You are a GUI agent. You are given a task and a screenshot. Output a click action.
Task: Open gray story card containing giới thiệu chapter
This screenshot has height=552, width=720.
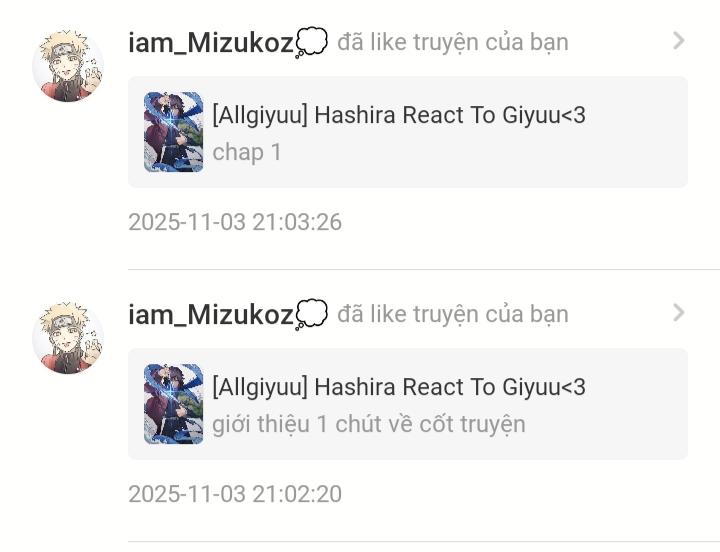click(408, 404)
